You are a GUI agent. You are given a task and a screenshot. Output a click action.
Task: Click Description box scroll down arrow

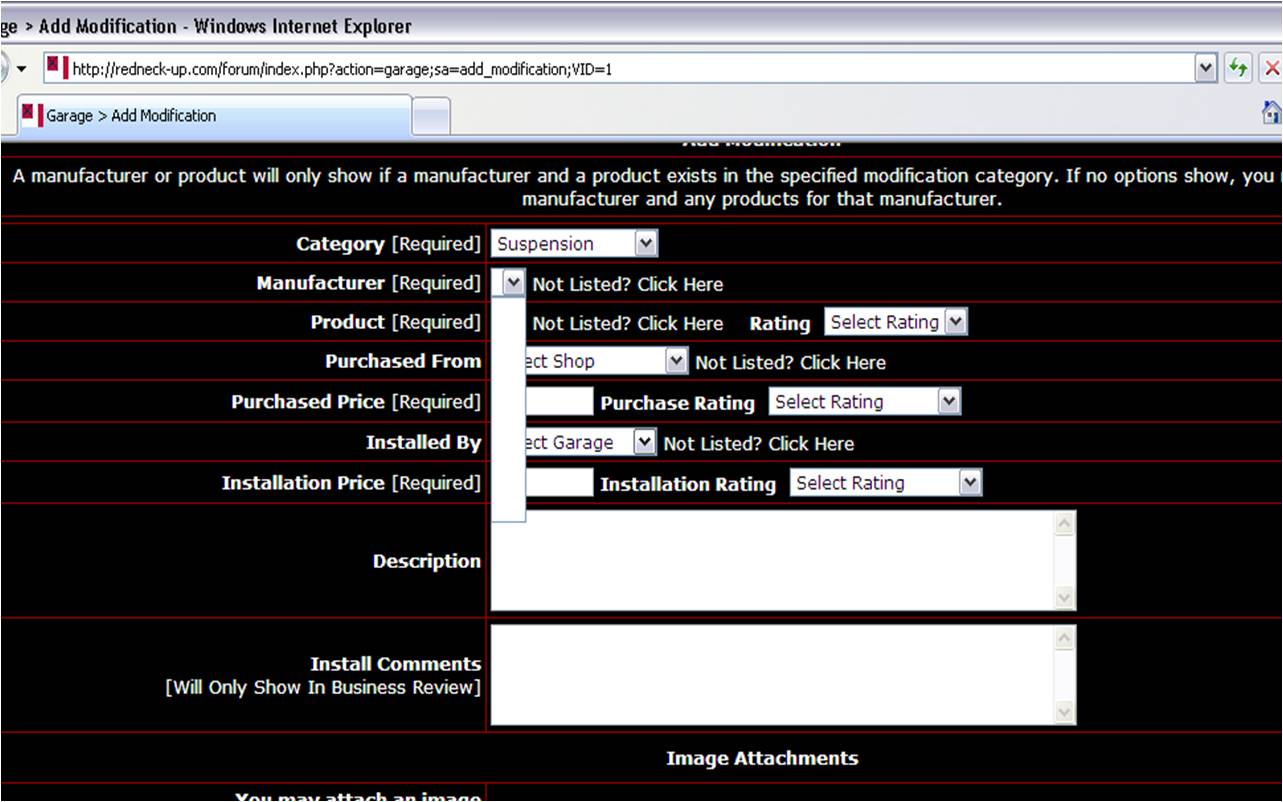pos(1065,598)
